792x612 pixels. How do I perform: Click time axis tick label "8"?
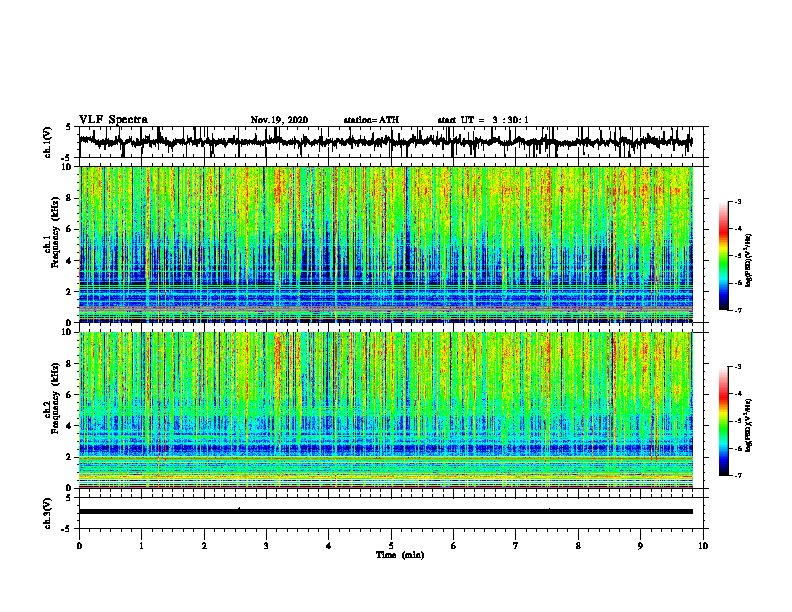(x=578, y=546)
